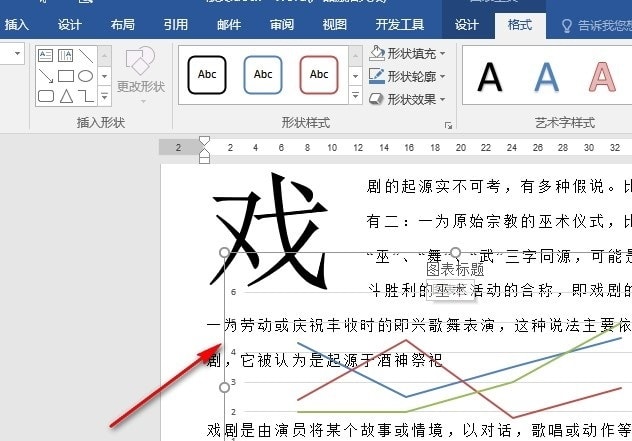632x441 pixels.
Task: Click the chart's top-middle resize handle
Action: [455, 253]
